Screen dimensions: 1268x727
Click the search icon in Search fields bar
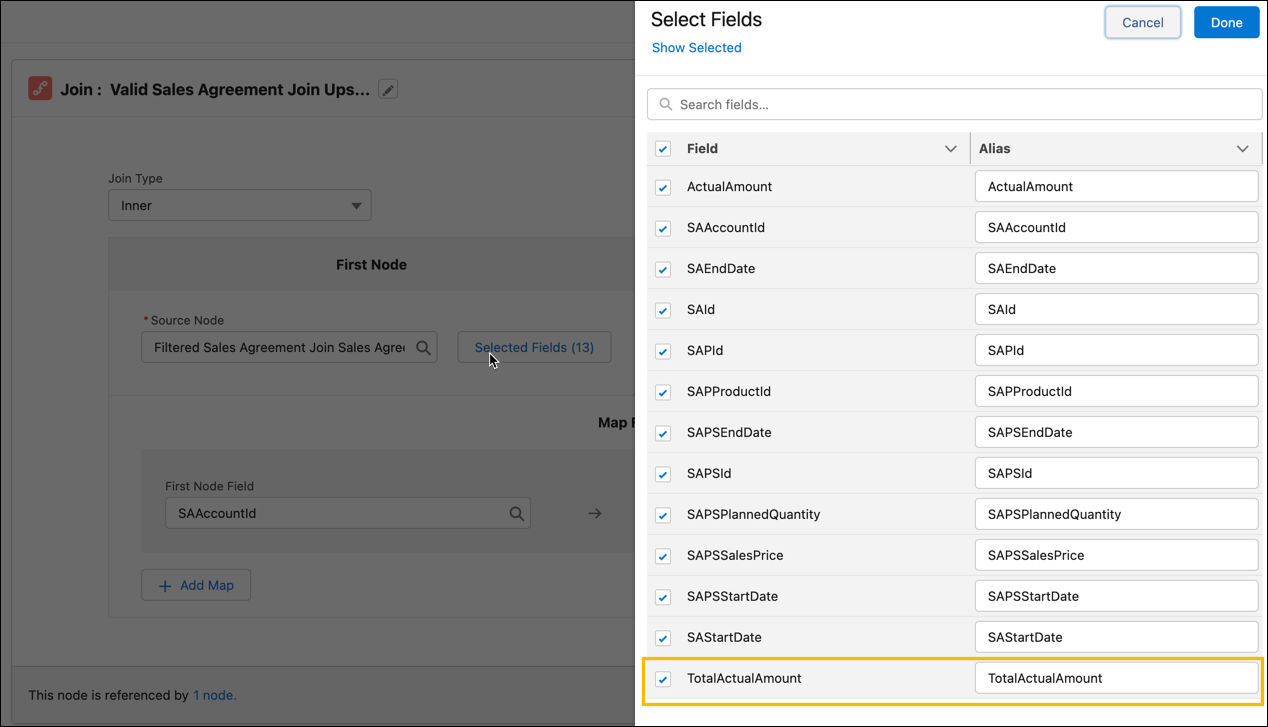(x=665, y=104)
